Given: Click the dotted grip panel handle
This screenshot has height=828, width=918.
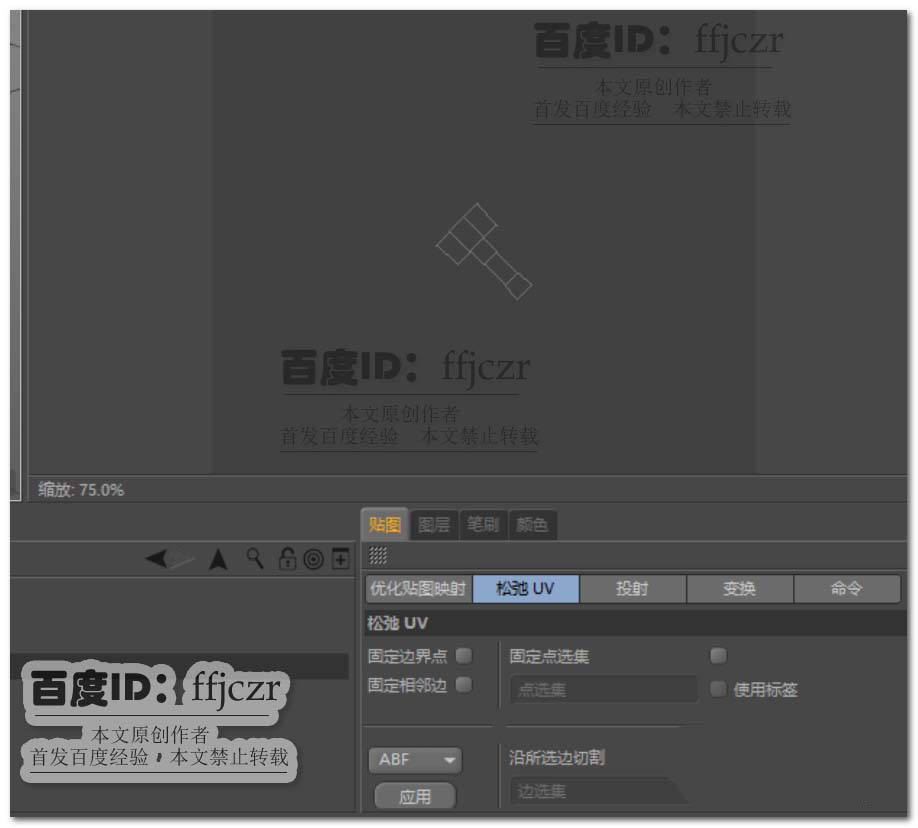Looking at the screenshot, I should coord(378,555).
